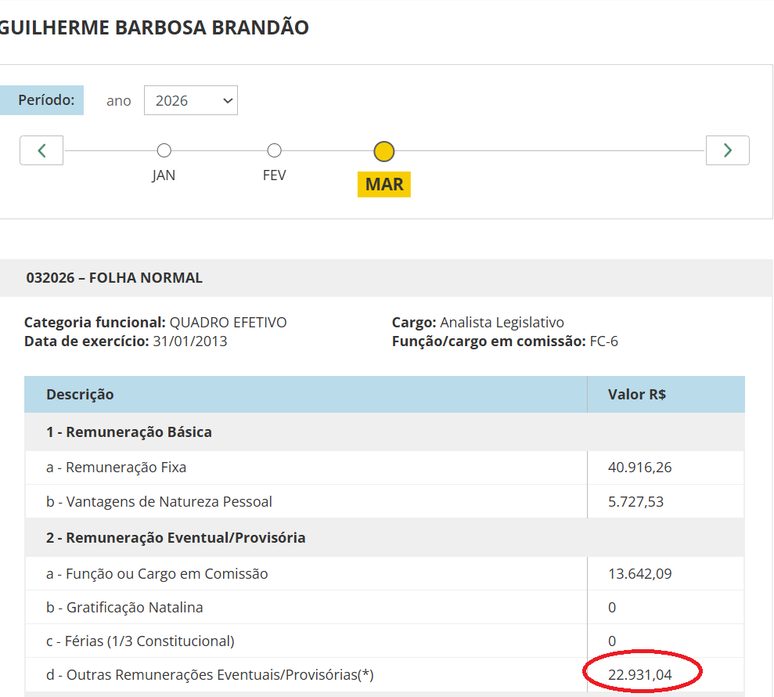The height and width of the screenshot is (697, 774).
Task: Click the Gratificação Natalina value 0
Action: (612, 608)
